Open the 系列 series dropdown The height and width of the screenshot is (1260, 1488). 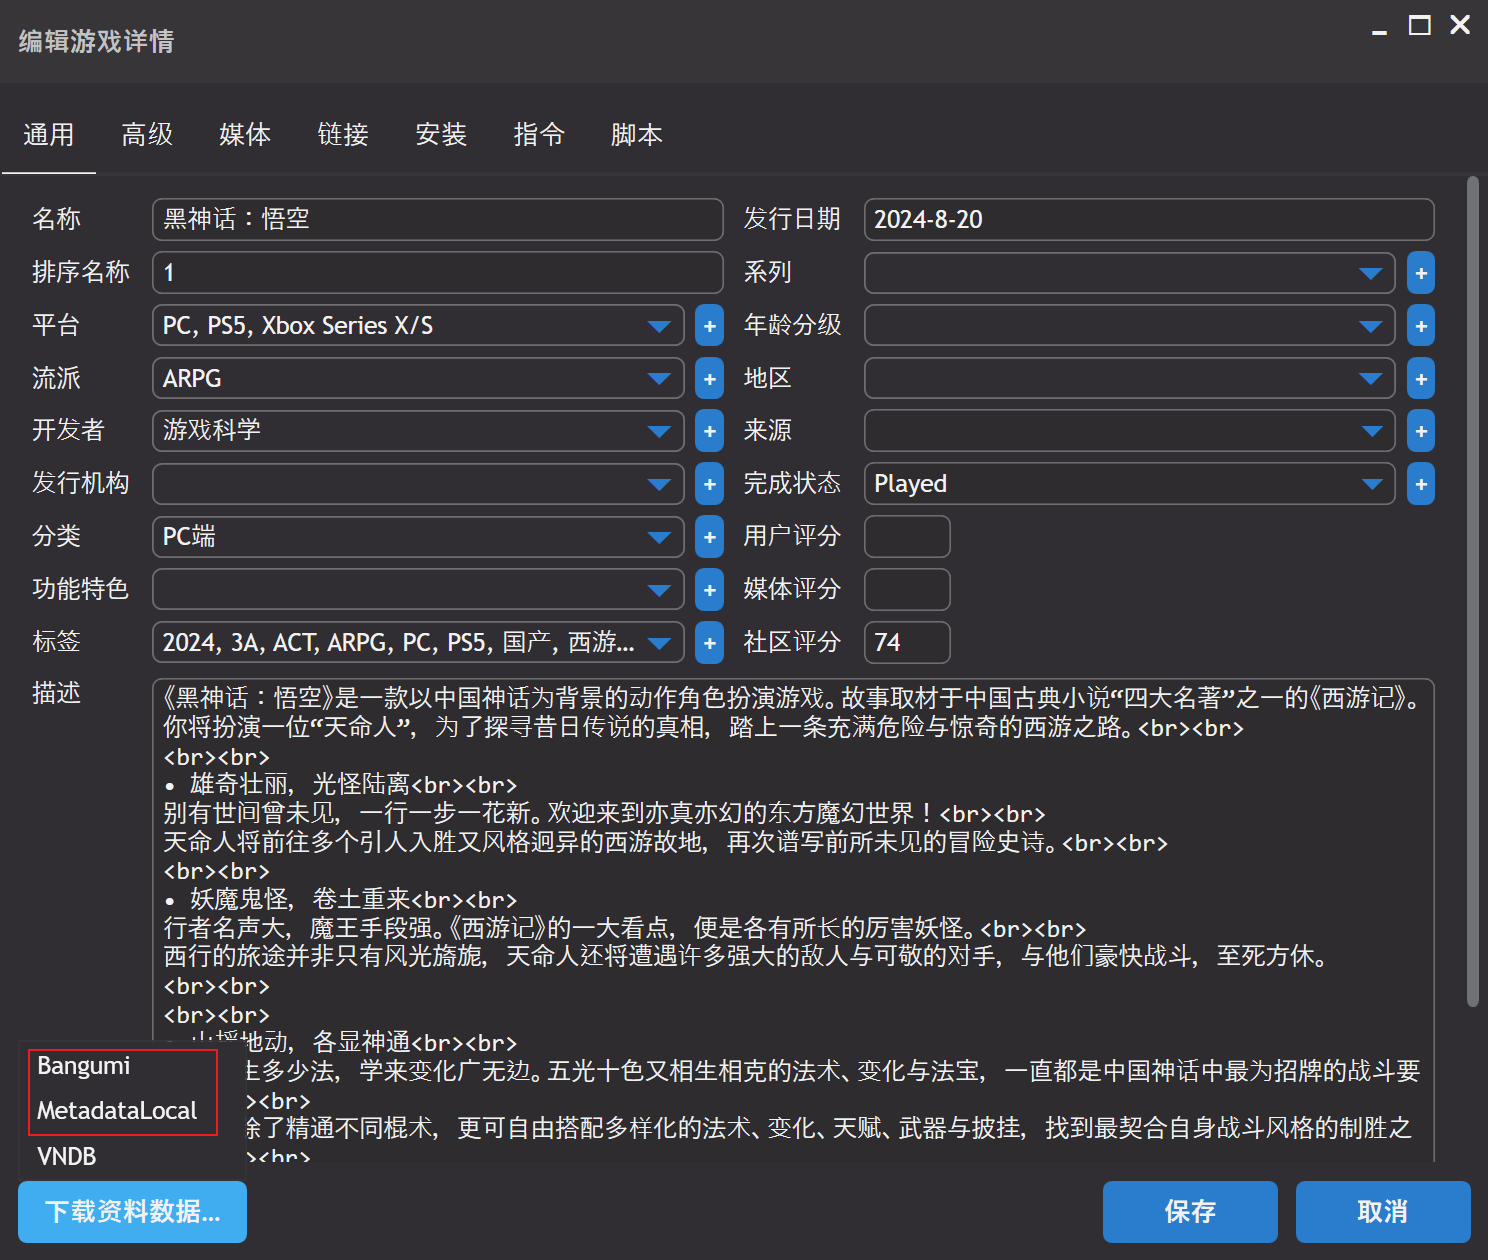point(1371,273)
